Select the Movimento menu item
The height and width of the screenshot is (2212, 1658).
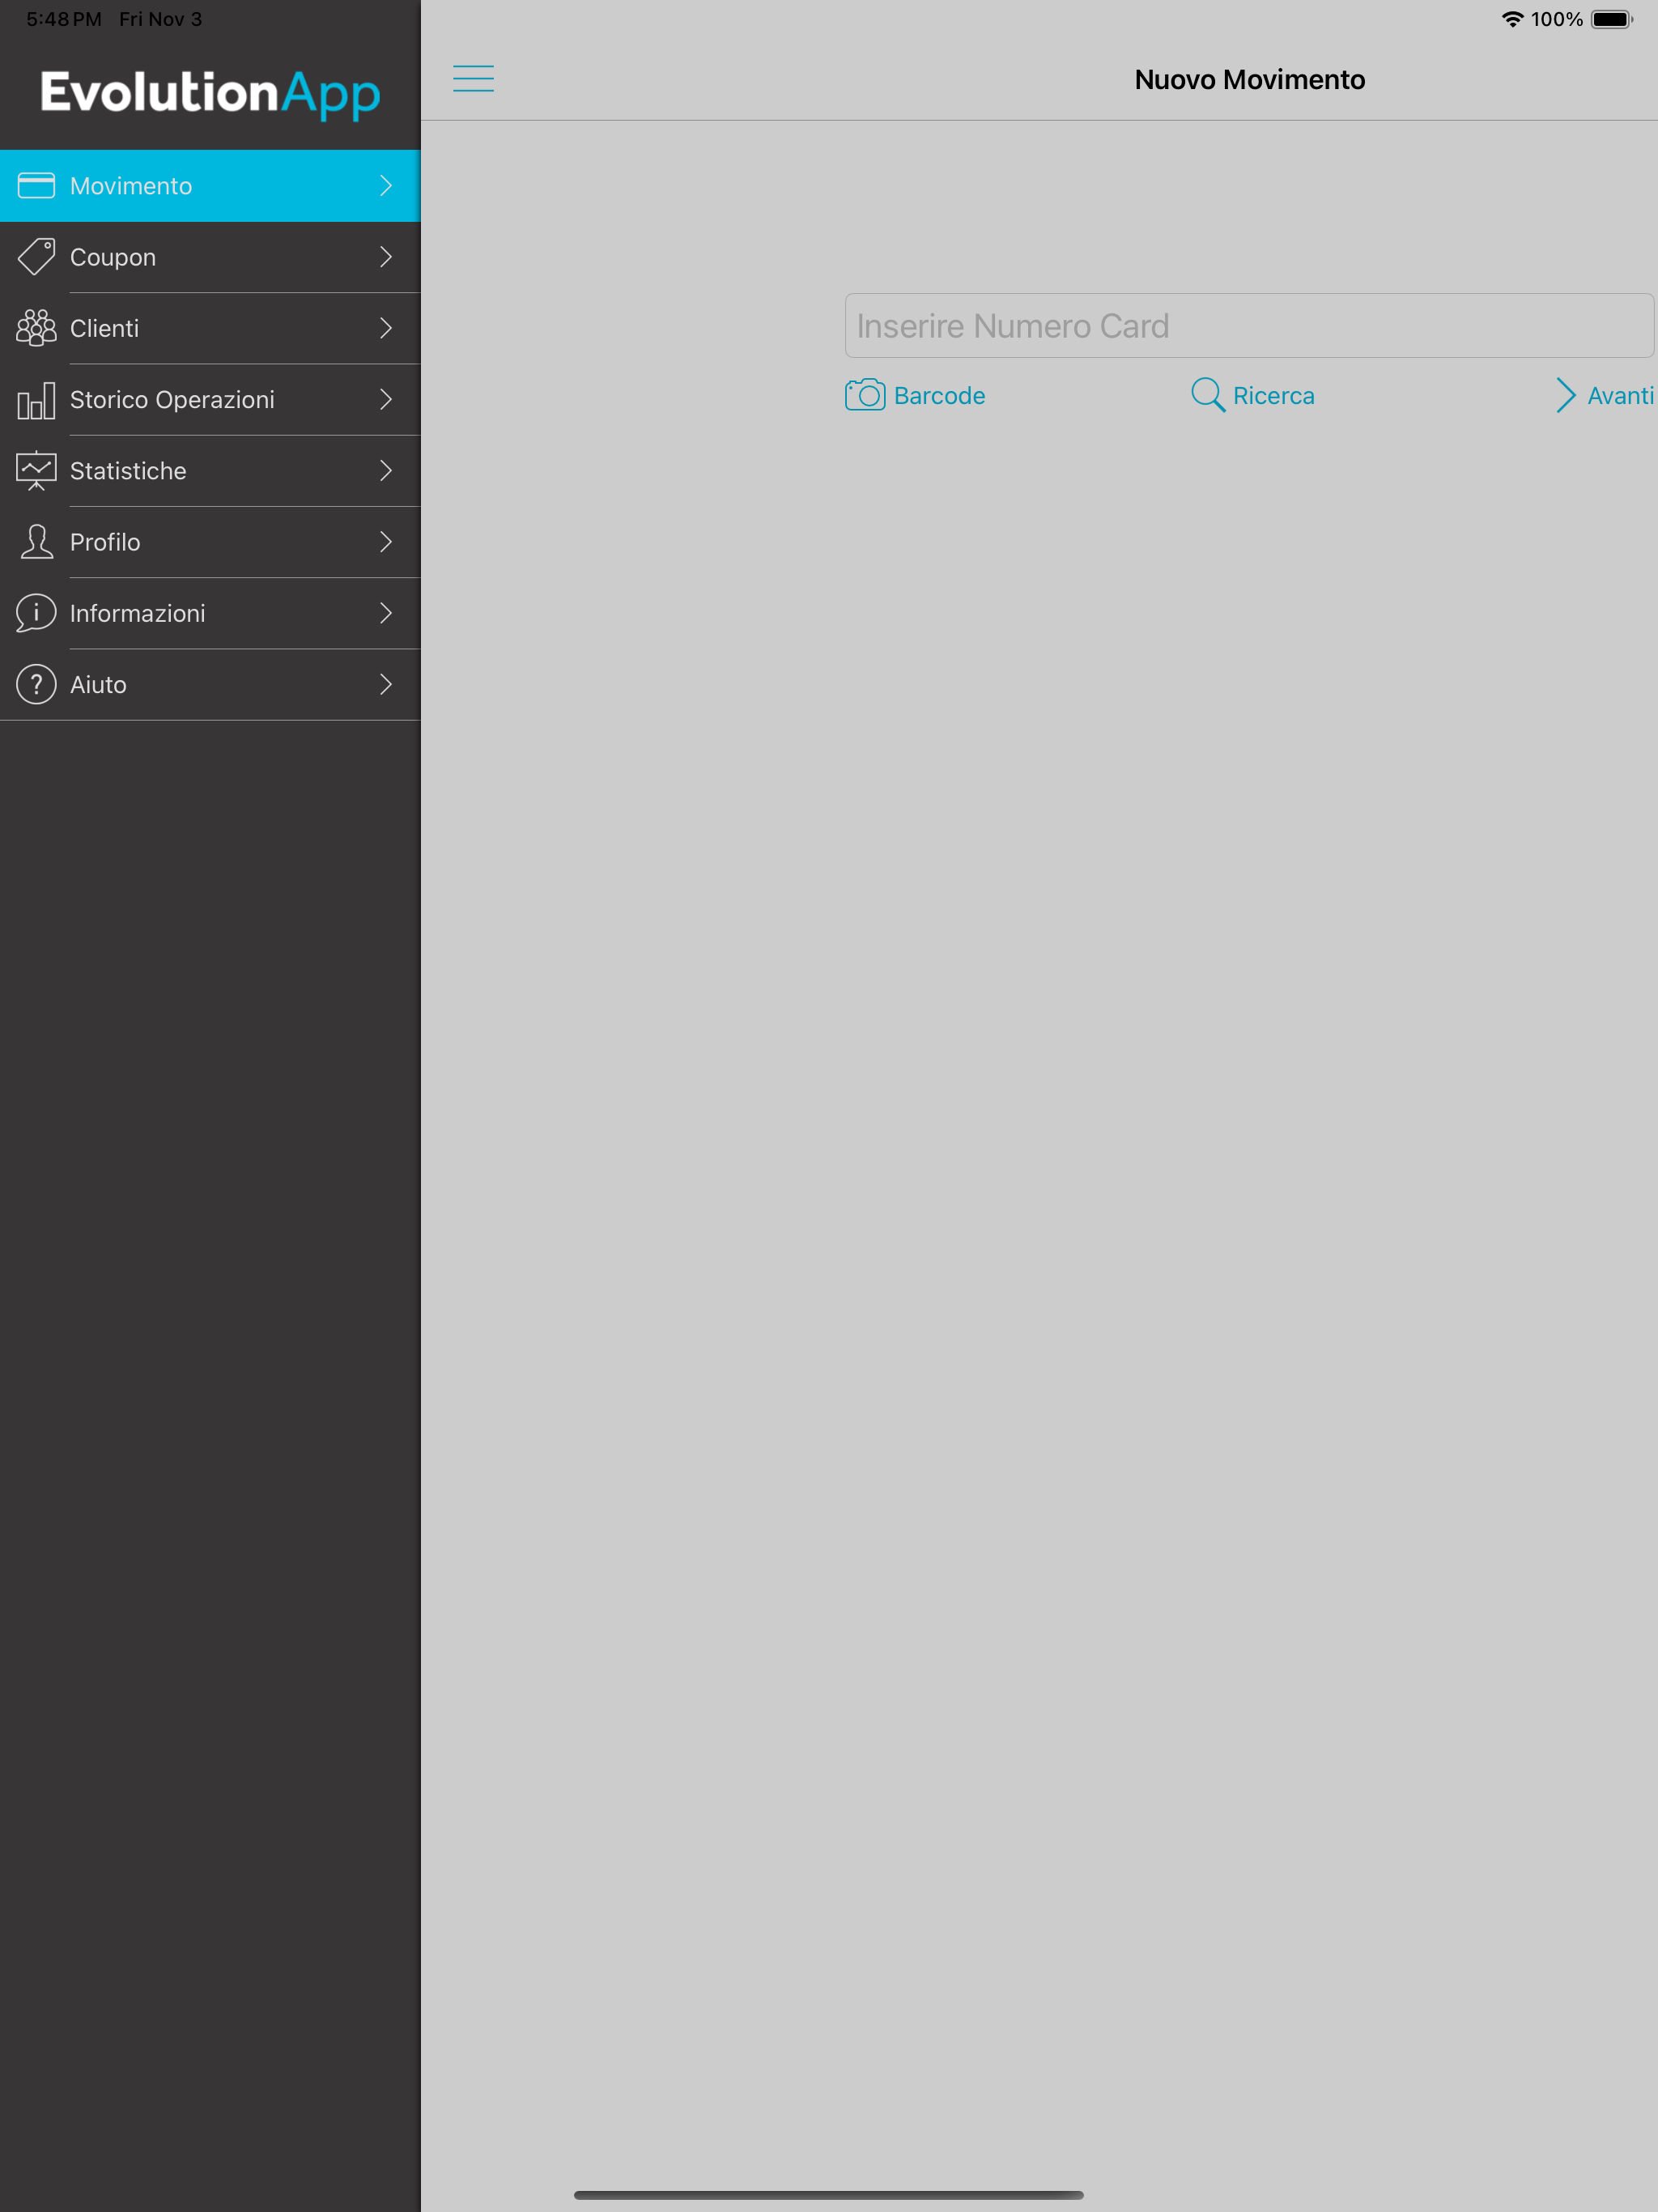(210, 185)
